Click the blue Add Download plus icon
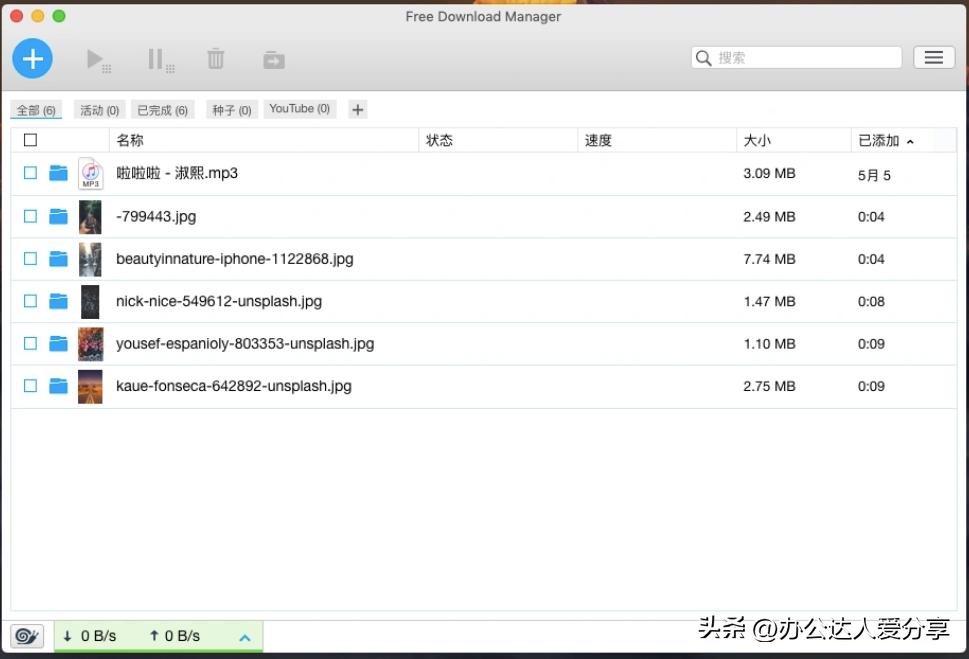Screen dimensions: 969x659 click(x=32, y=58)
